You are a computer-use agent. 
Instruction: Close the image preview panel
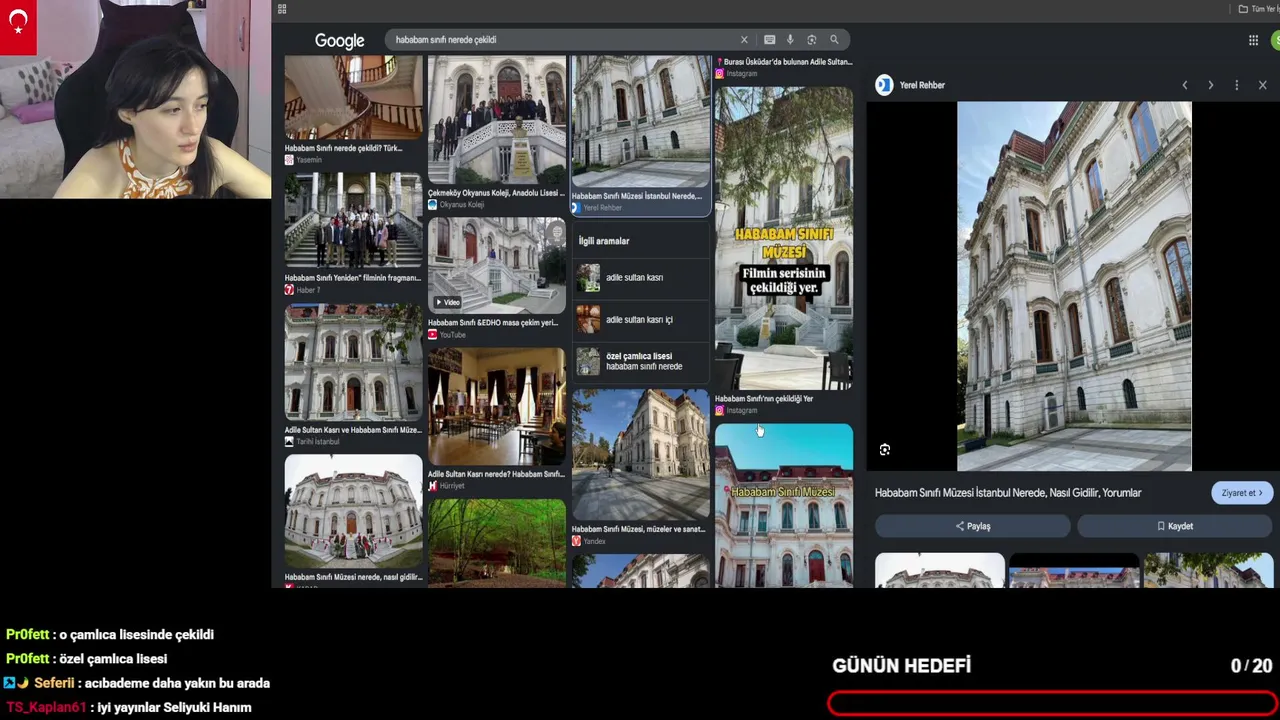coord(1262,85)
